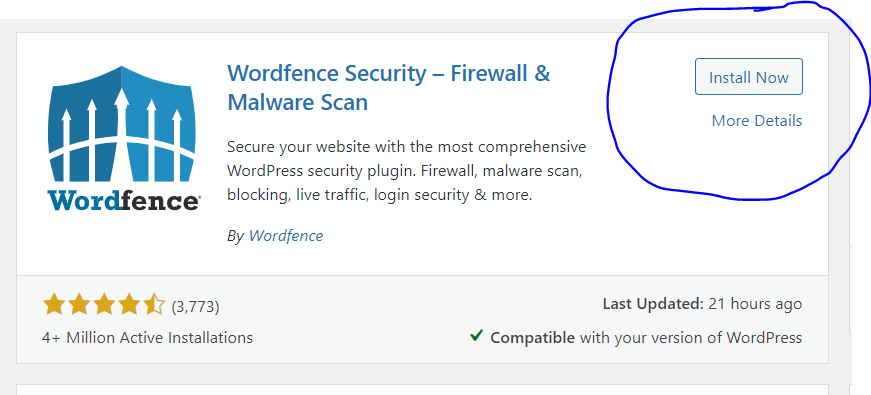Click the half-filled fifth rating star
Viewport: 871px width, 395px height.
[154, 305]
